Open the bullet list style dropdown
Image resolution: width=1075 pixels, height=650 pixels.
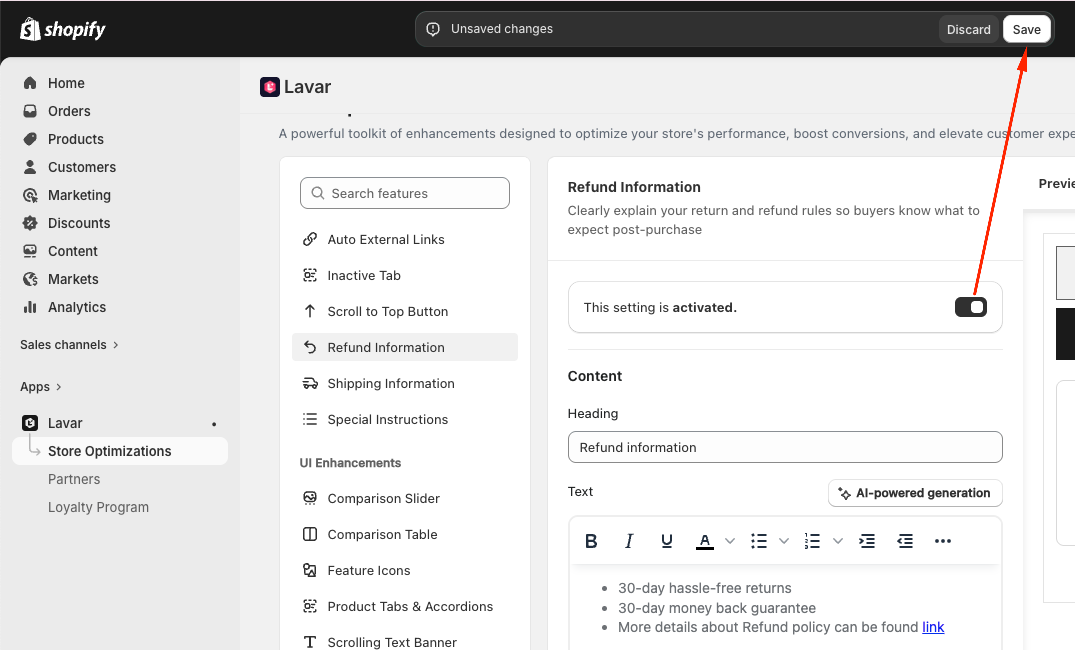tap(784, 541)
